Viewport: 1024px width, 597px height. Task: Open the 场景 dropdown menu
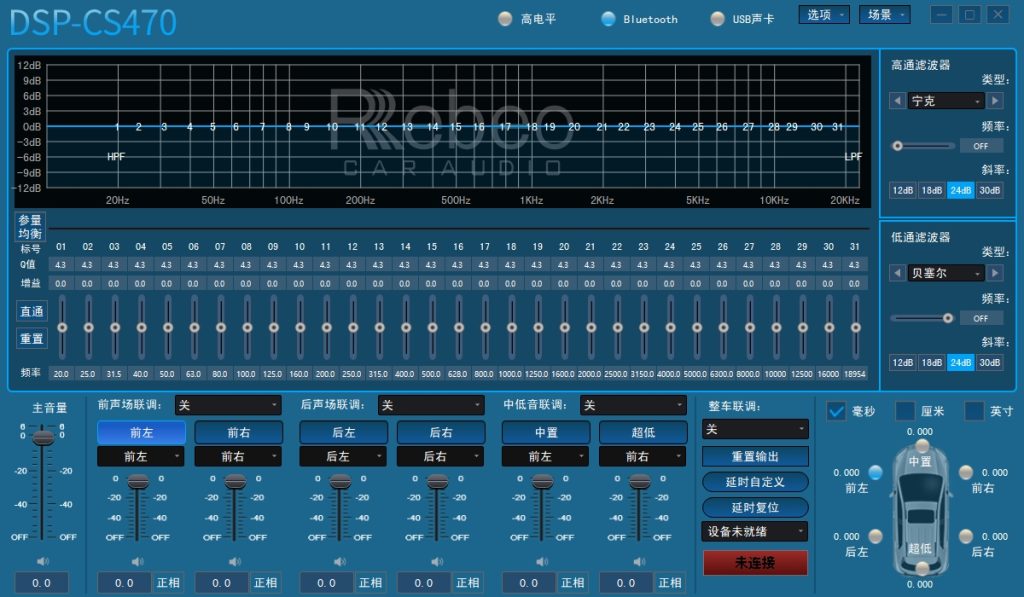click(885, 14)
